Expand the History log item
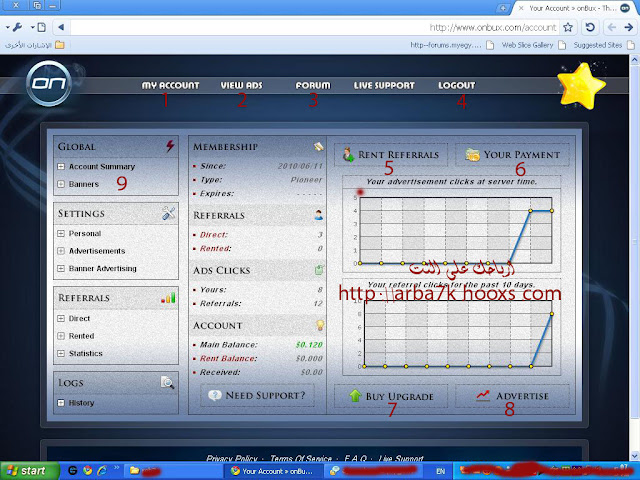This screenshot has height=480, width=640. pyautogui.click(x=61, y=403)
